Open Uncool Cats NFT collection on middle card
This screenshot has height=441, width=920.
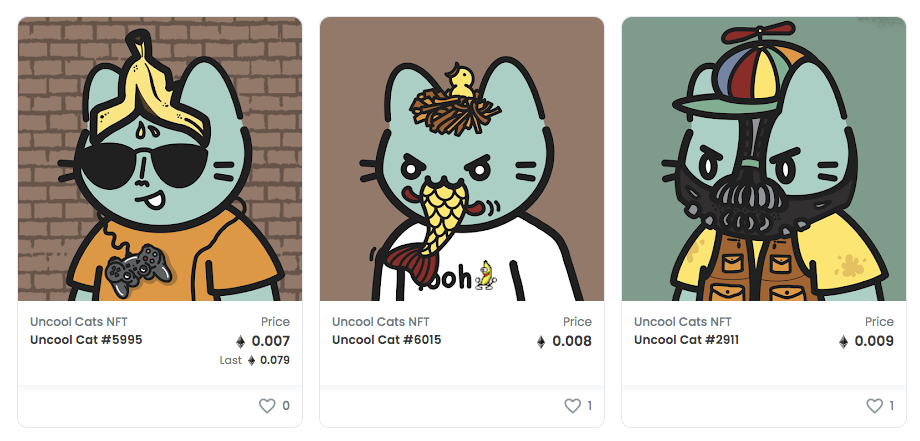click(x=381, y=321)
